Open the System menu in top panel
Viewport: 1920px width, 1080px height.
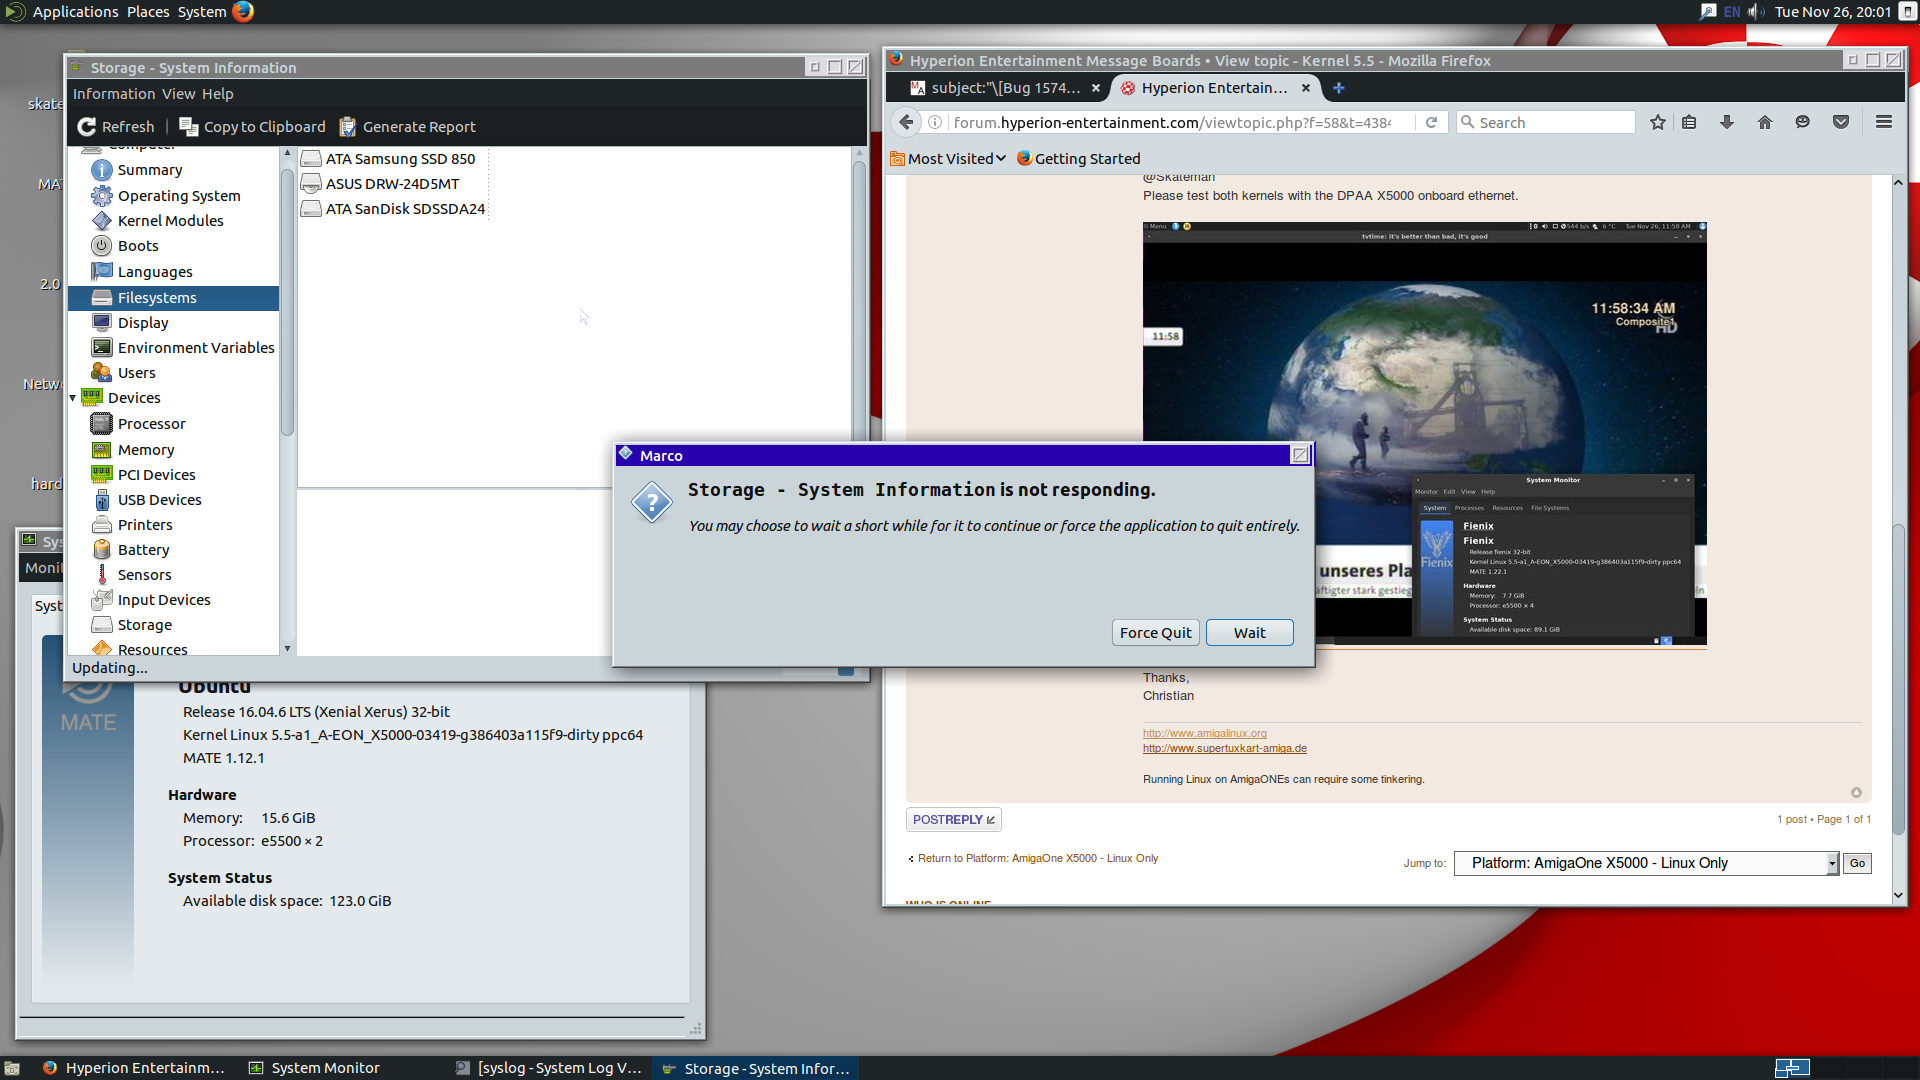(x=202, y=12)
